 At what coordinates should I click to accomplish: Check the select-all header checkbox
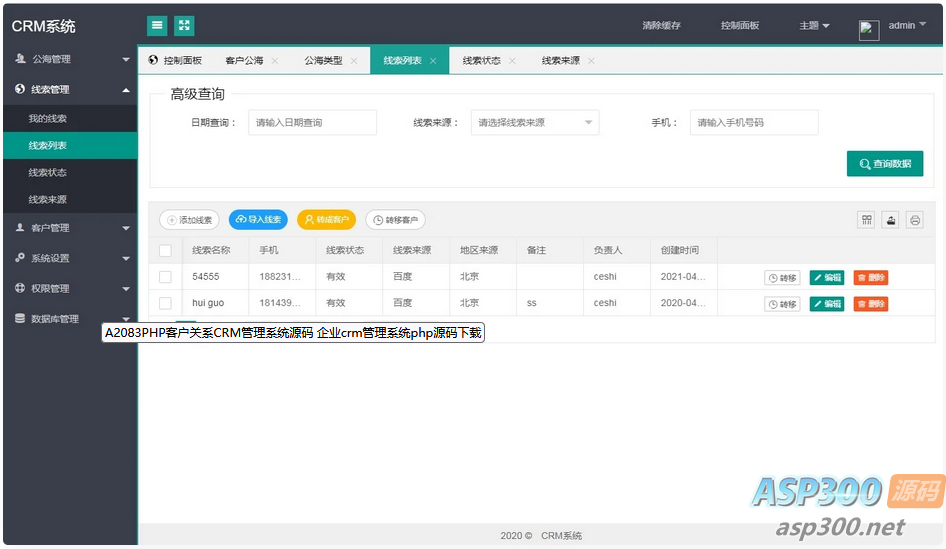pyautogui.click(x=165, y=251)
